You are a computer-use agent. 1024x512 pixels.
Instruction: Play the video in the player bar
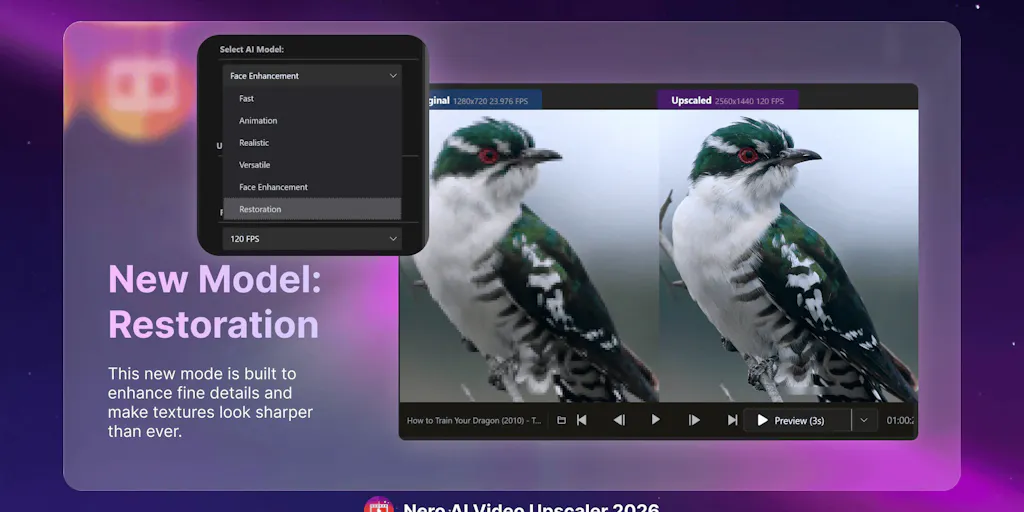coord(656,420)
